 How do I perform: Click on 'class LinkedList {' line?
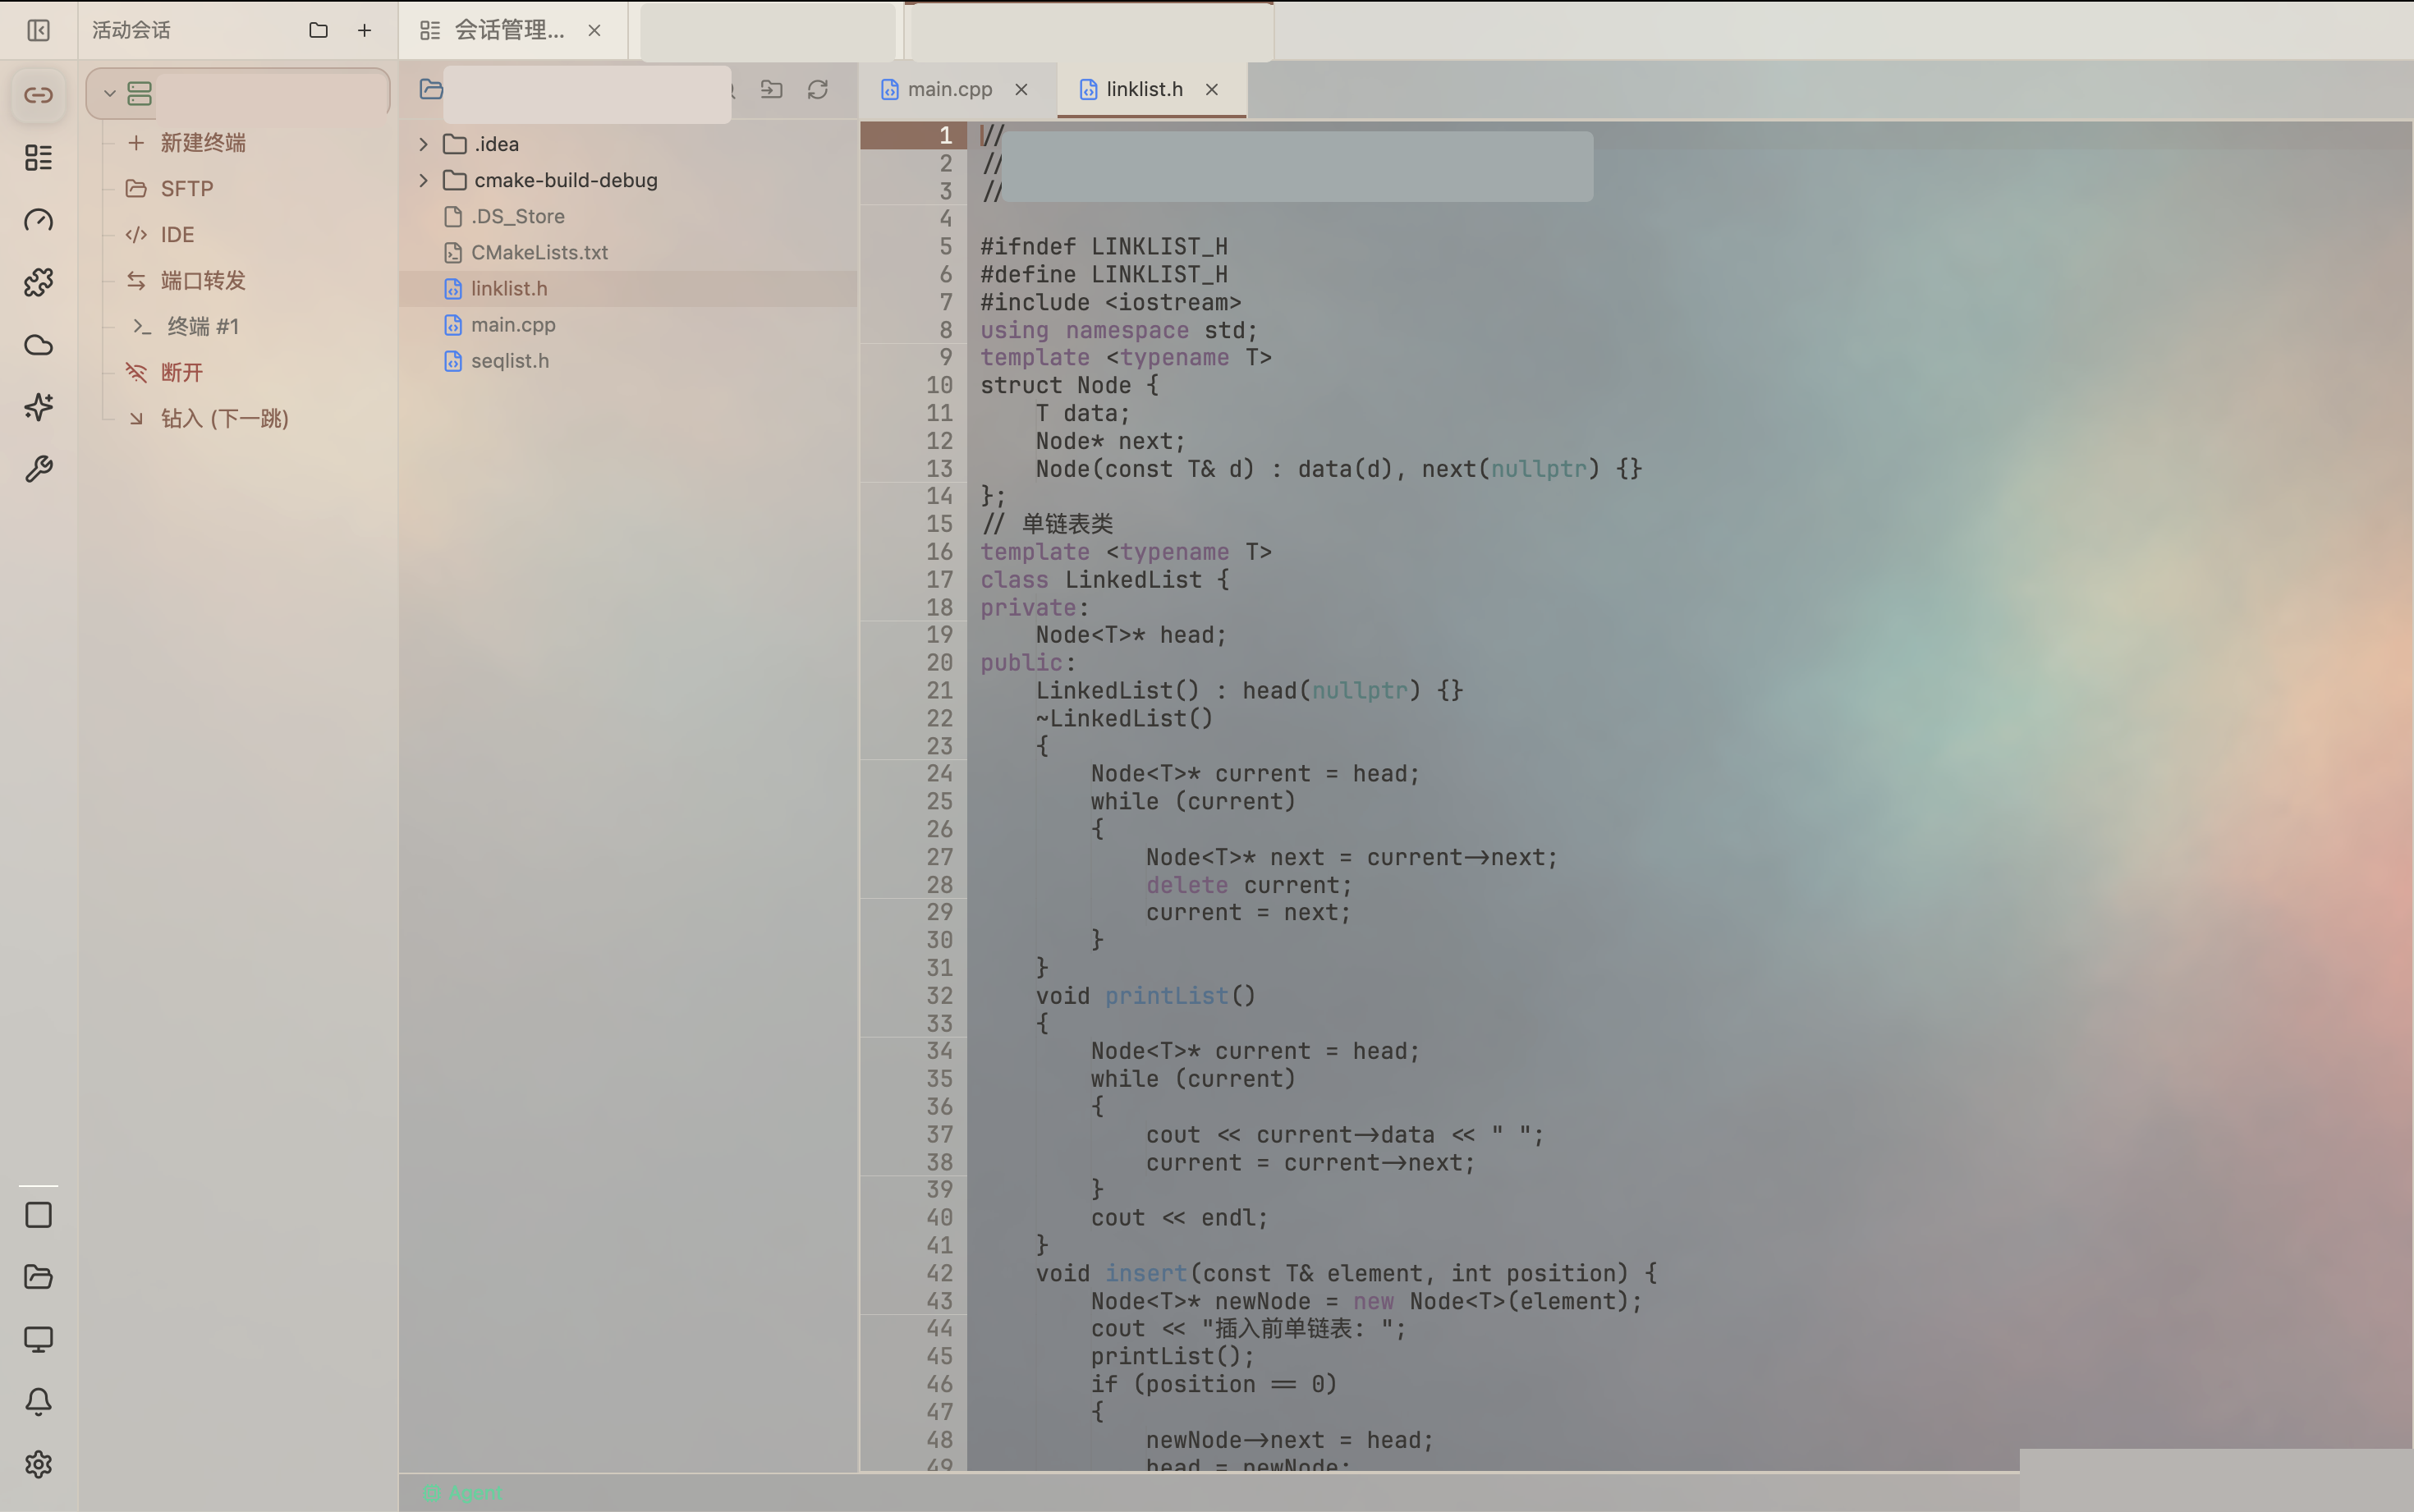[x=1105, y=580]
